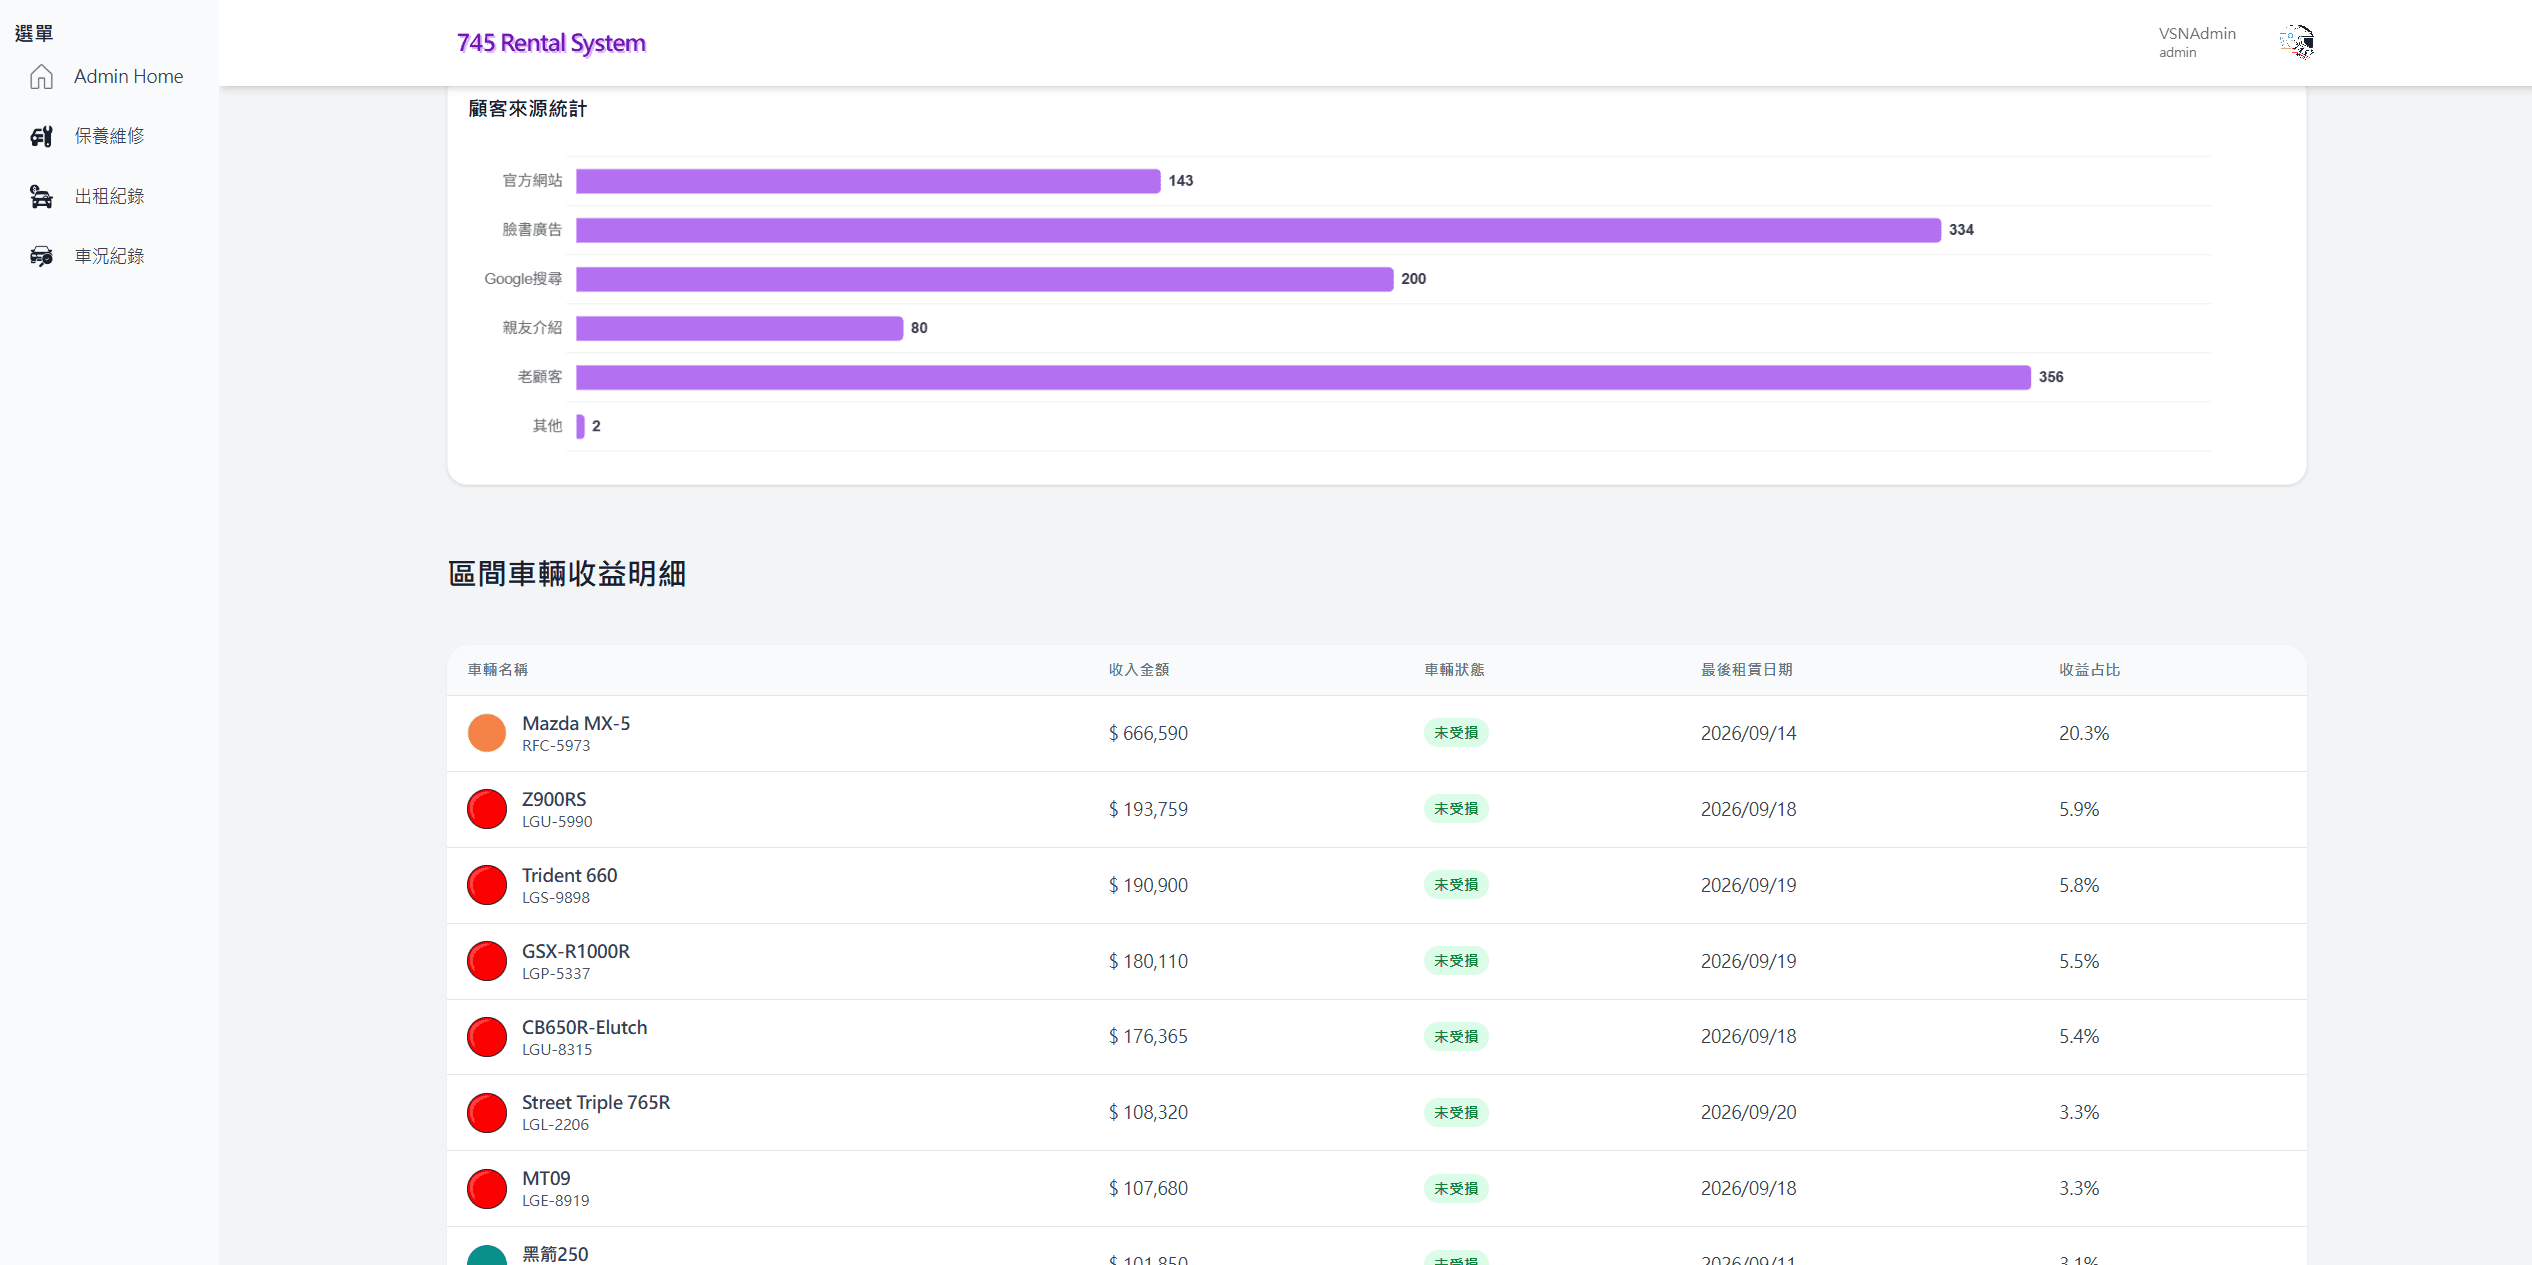2532x1265 pixels.
Task: Click the 區間車輛收益明細 section heading
Action: (x=567, y=574)
